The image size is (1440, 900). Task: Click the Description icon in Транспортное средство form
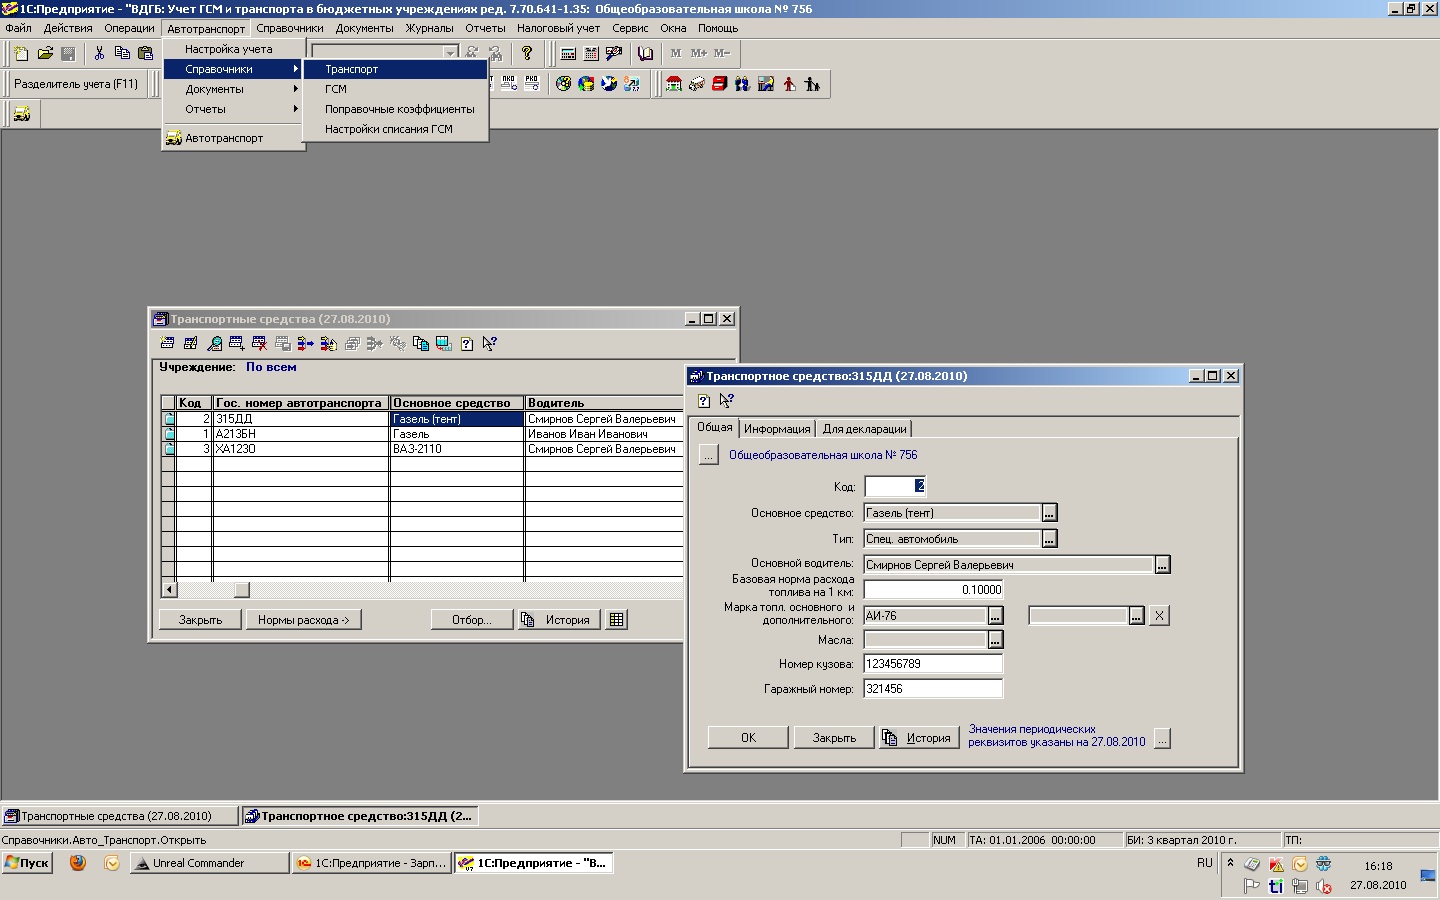click(x=704, y=401)
